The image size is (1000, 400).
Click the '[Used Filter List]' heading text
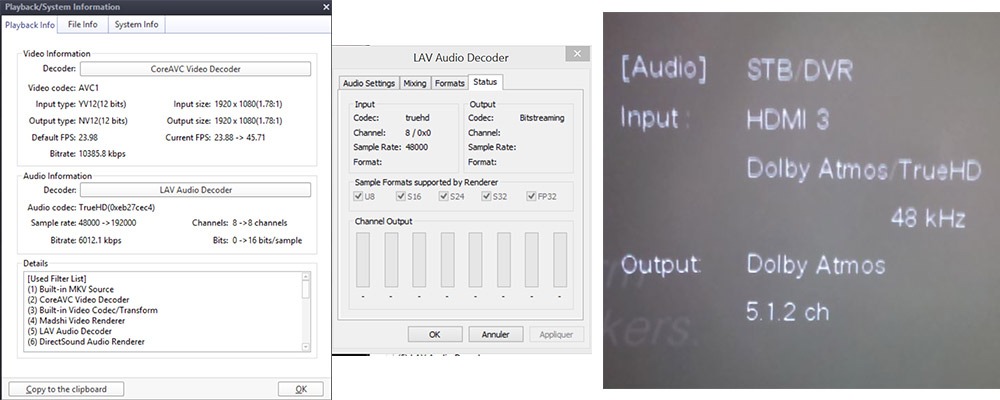coord(57,279)
